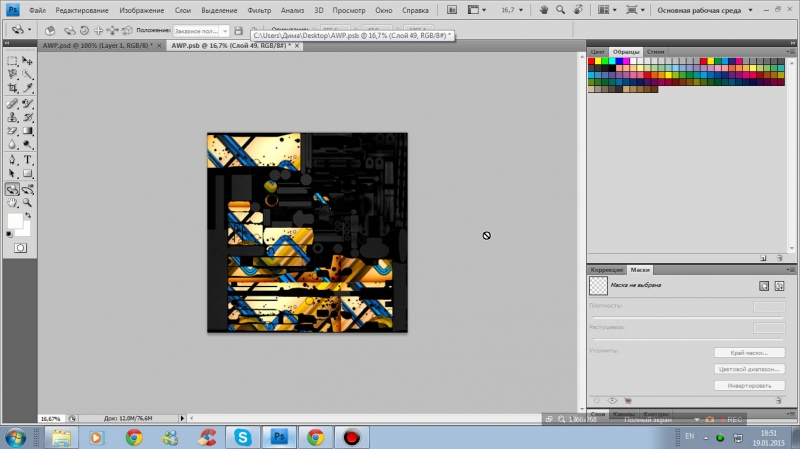Click the Rotate View tool icon

[x=578, y=10]
